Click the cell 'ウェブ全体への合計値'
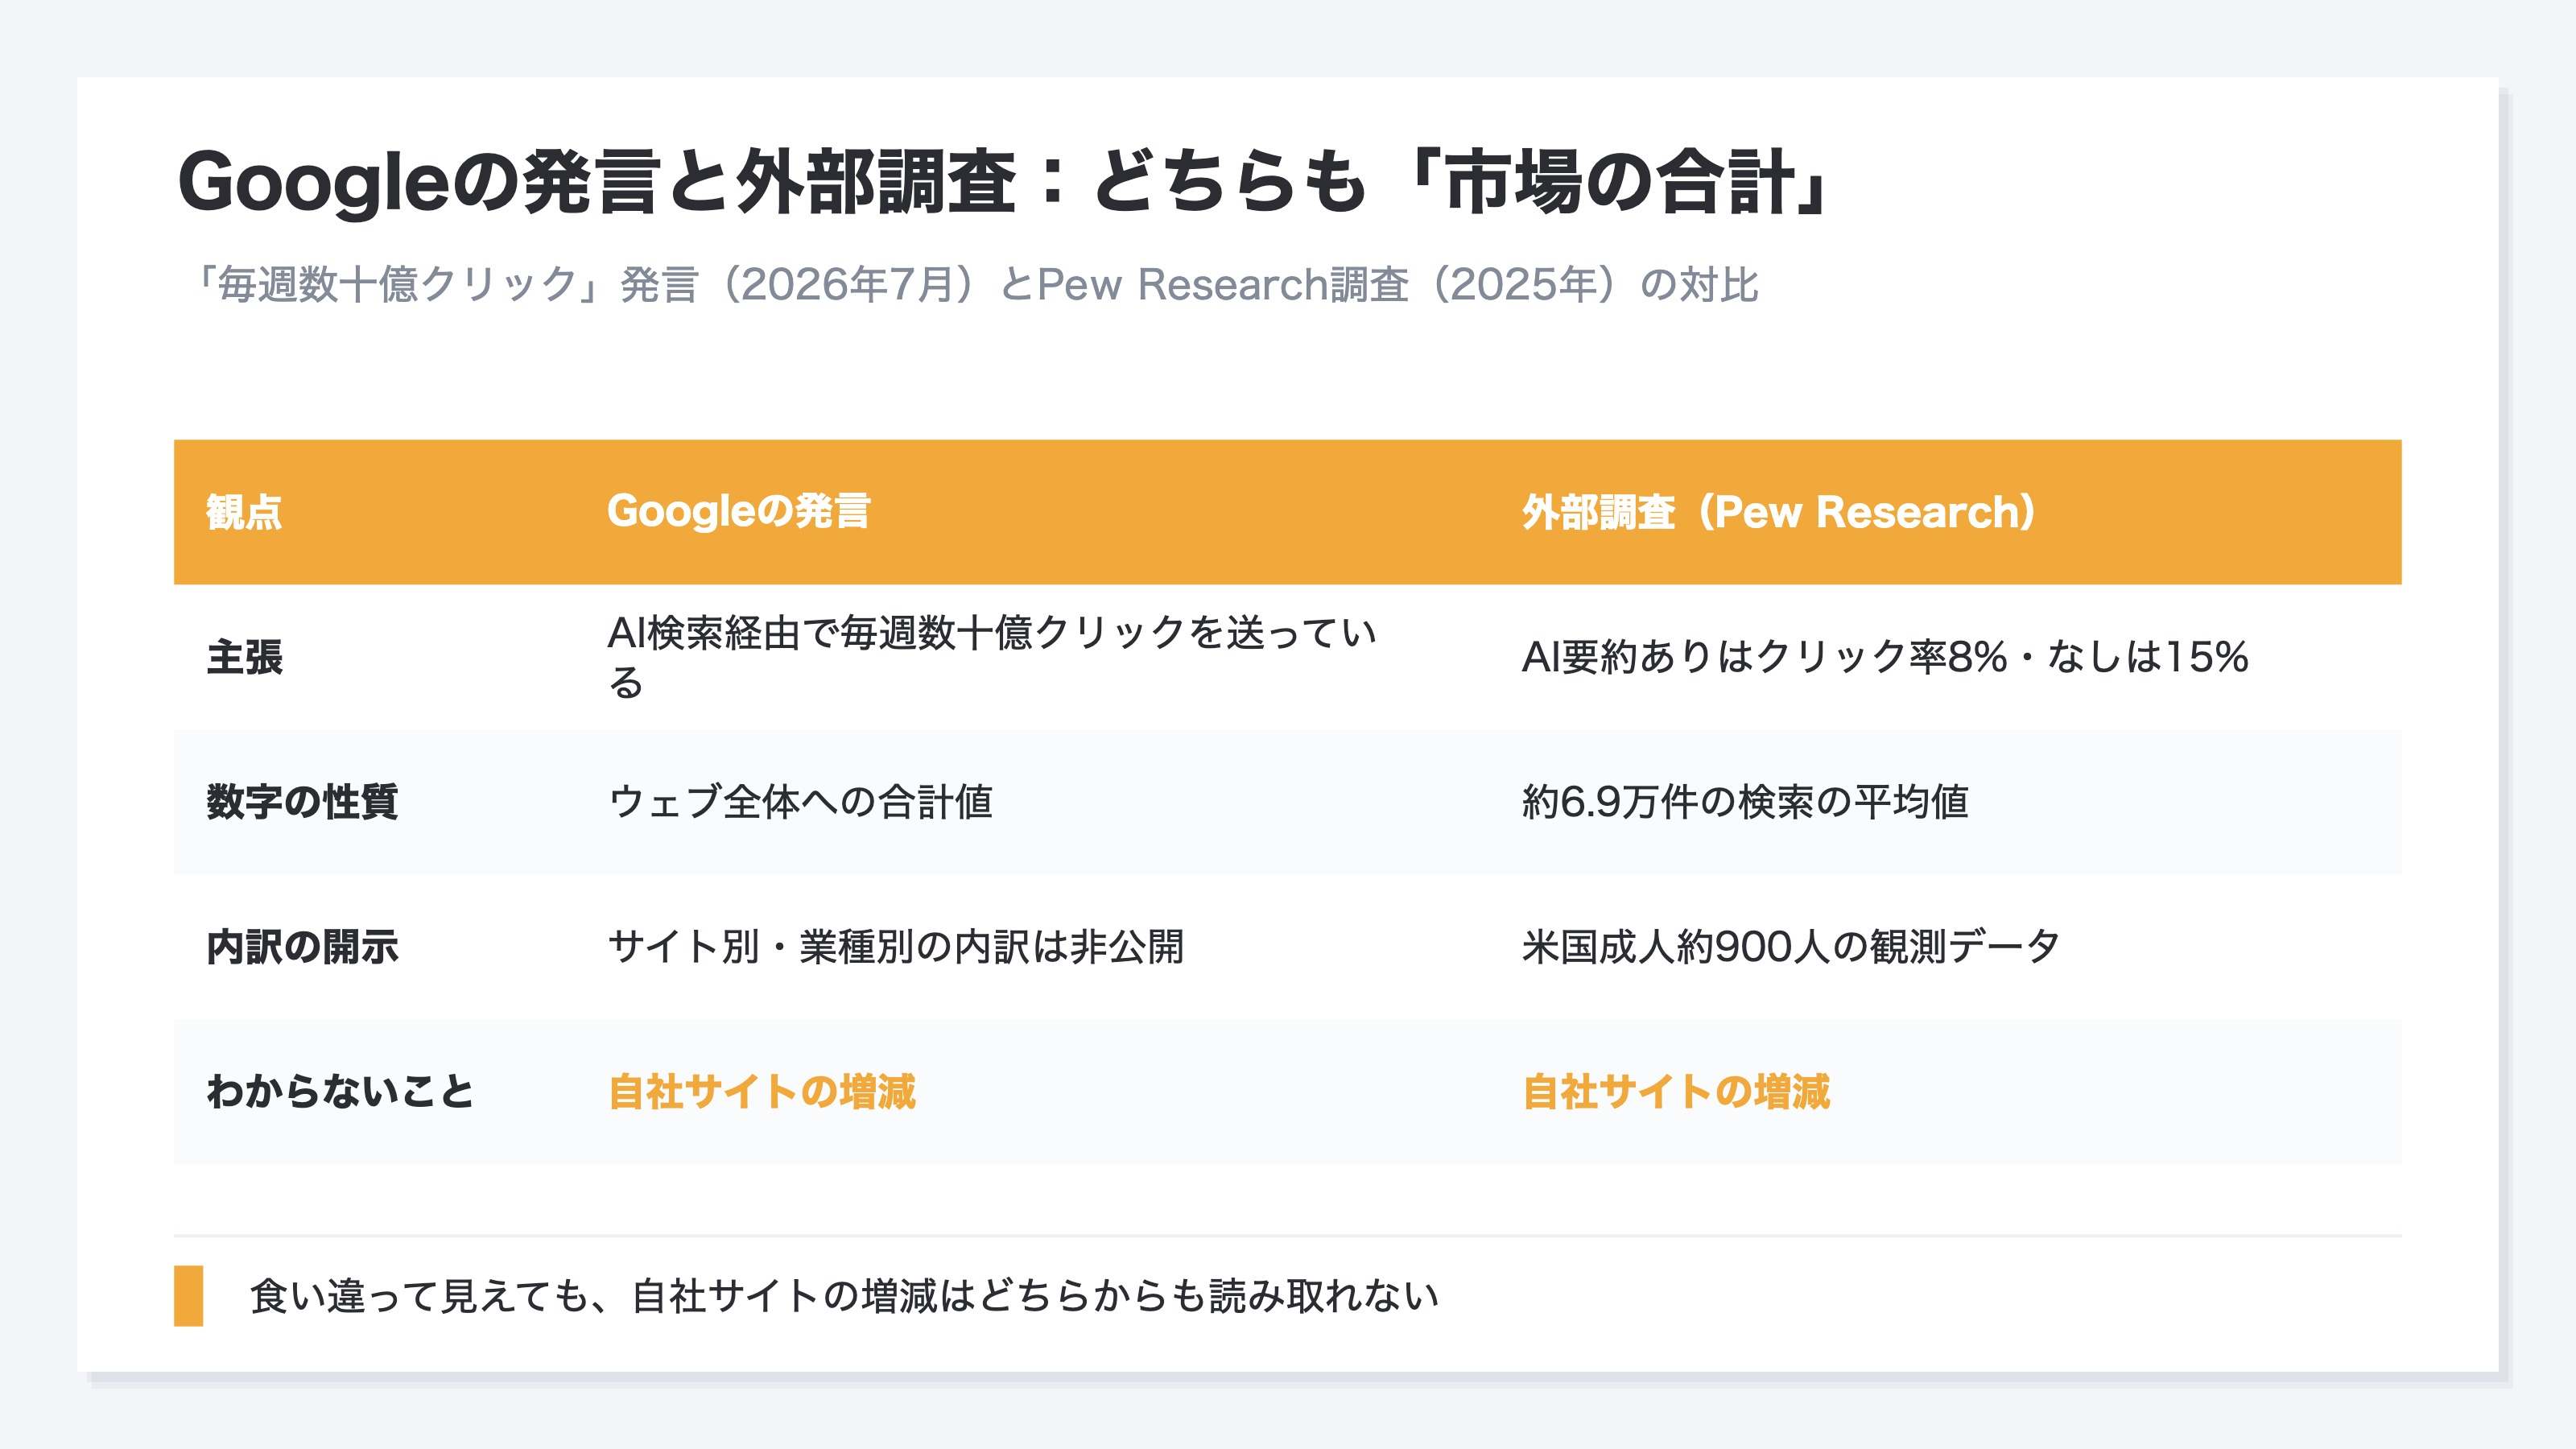 point(800,802)
